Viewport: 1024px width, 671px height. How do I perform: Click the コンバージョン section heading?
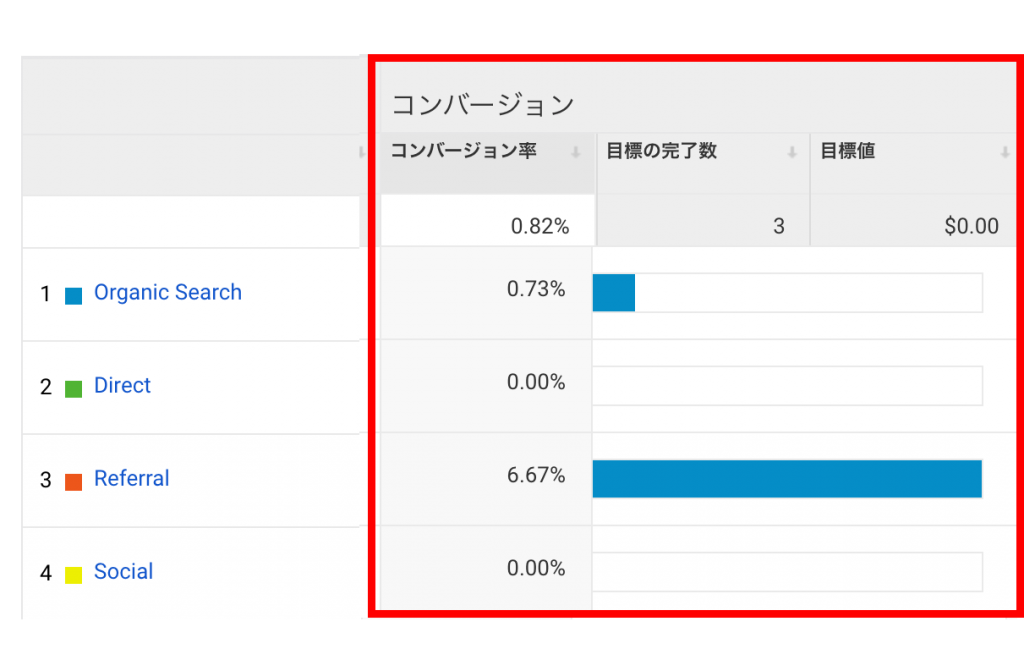pos(482,105)
